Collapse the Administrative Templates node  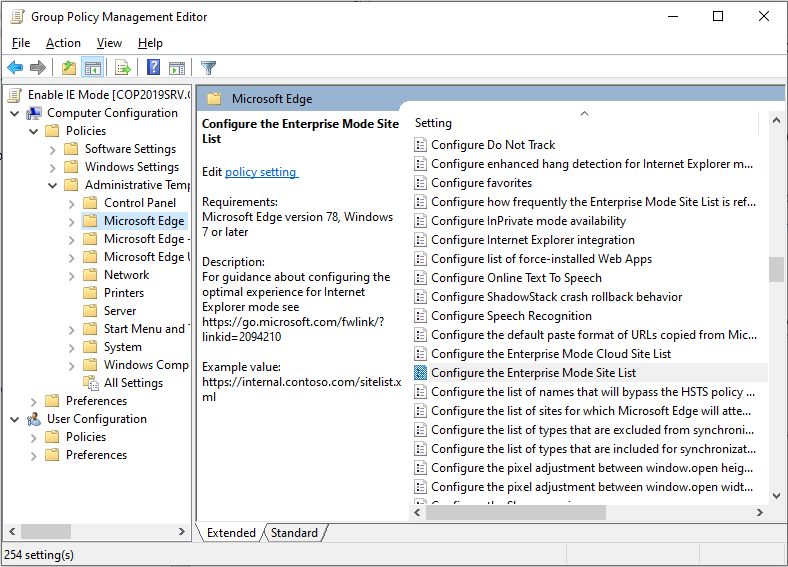tap(53, 185)
